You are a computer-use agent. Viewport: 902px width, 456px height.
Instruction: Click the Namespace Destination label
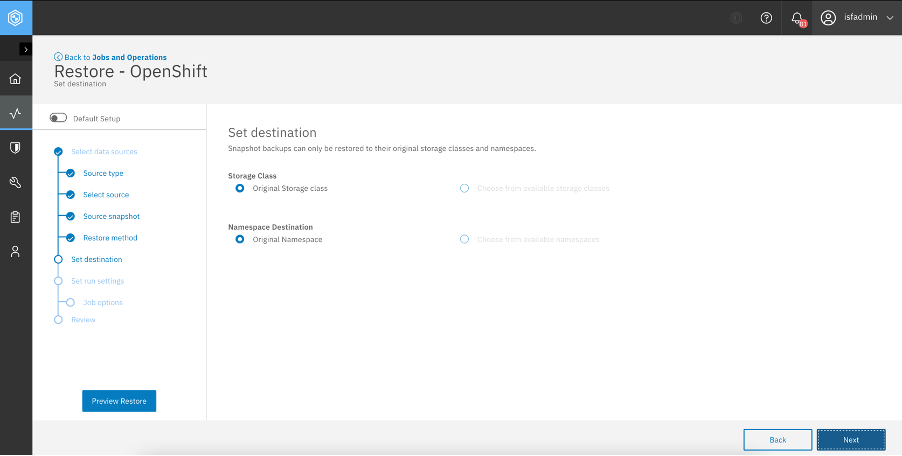pyautogui.click(x=270, y=227)
